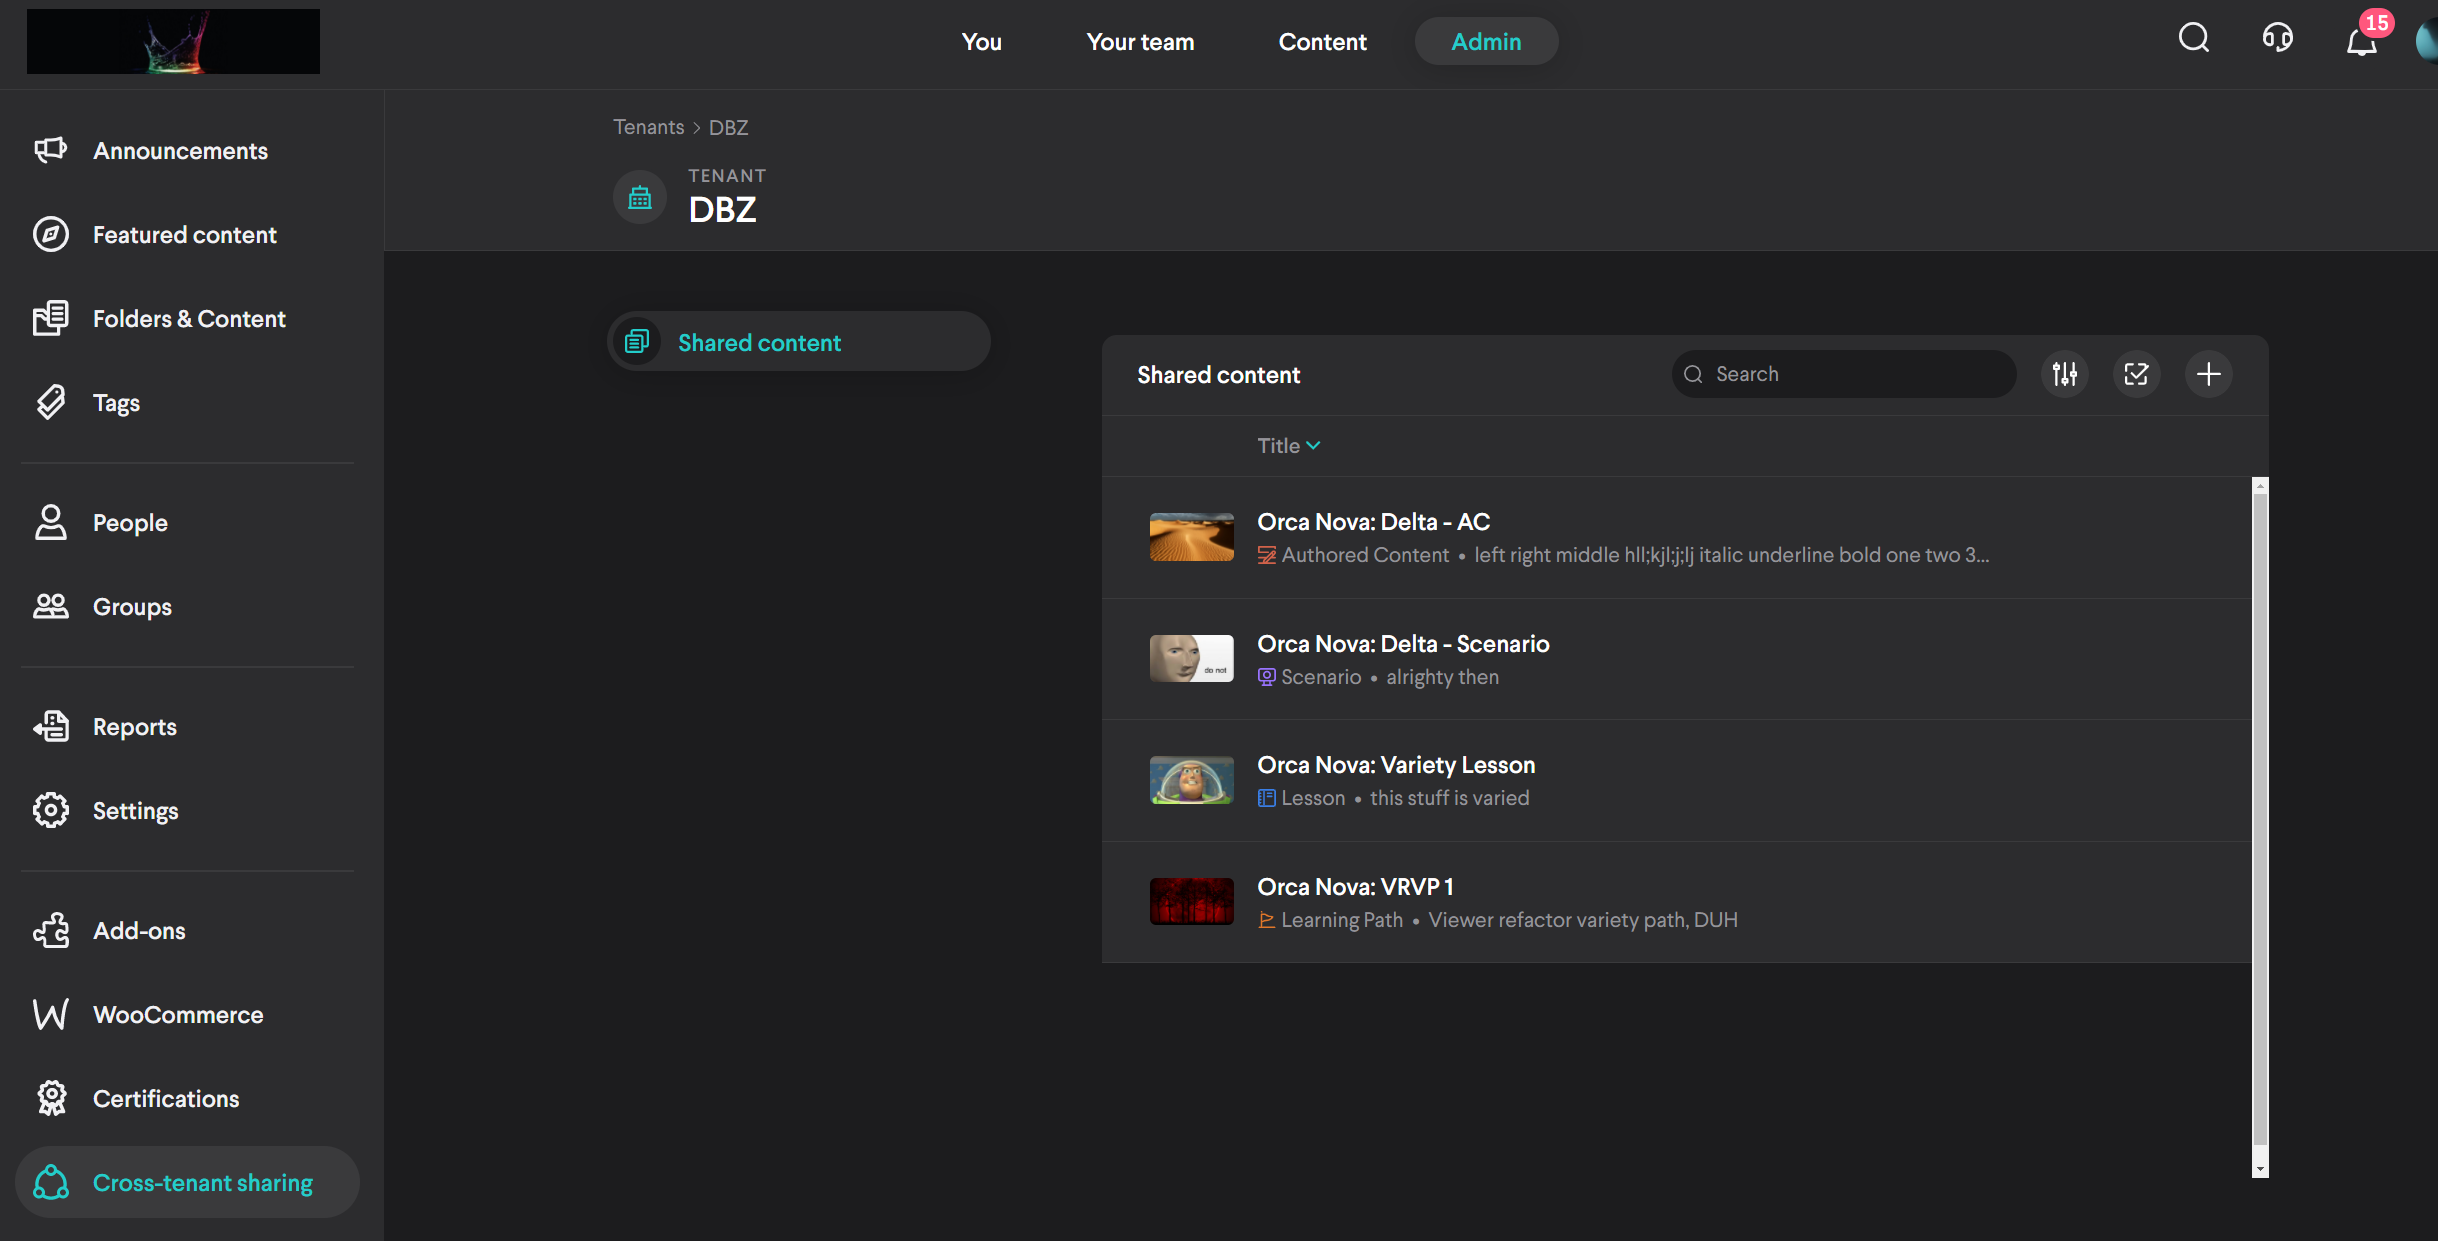This screenshot has width=2438, height=1241.
Task: Go back to Tenants via breadcrumb
Action: [x=648, y=127]
